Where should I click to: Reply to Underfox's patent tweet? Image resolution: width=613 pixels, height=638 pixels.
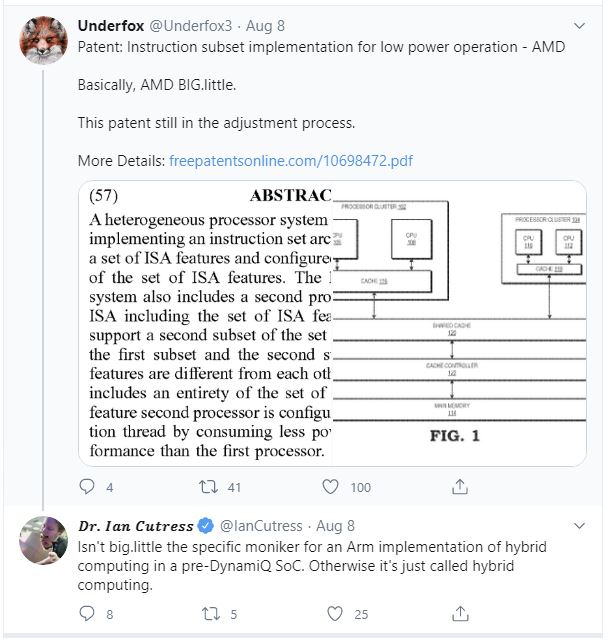click(x=87, y=487)
